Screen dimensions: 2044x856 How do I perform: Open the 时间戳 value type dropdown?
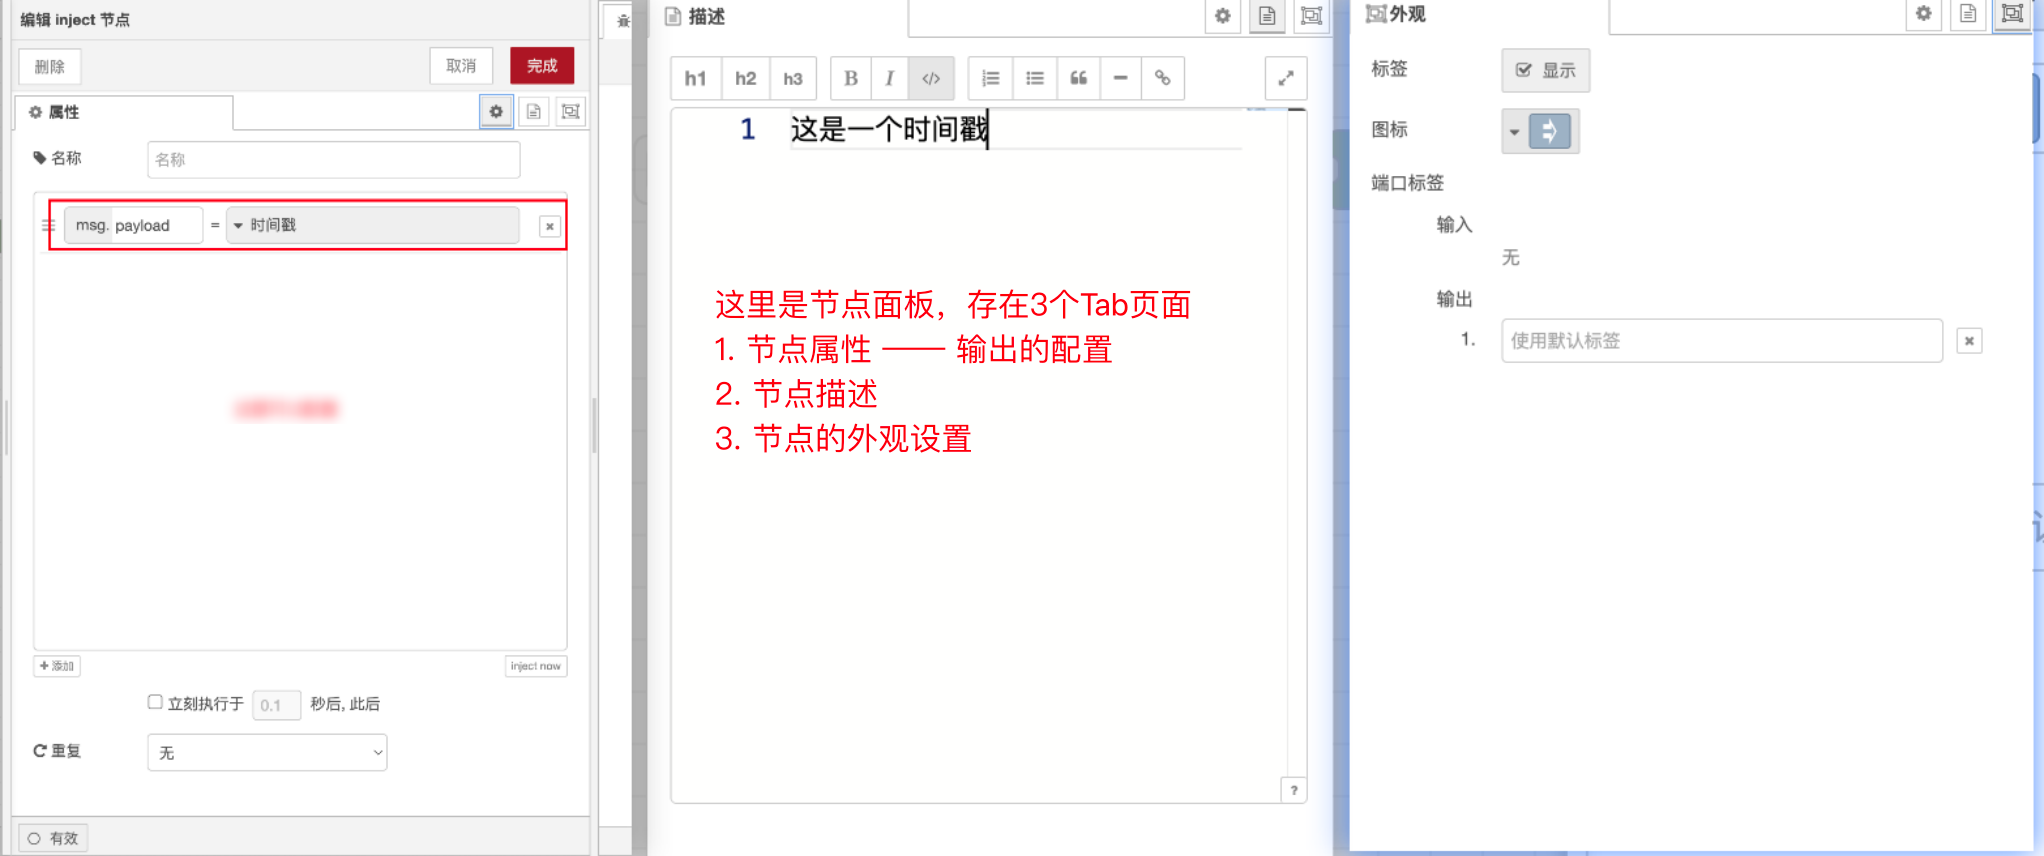pyautogui.click(x=372, y=225)
